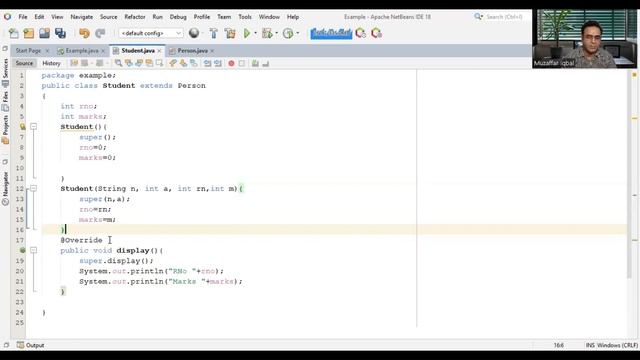Click the Previous Bookmark icon

[173, 63]
